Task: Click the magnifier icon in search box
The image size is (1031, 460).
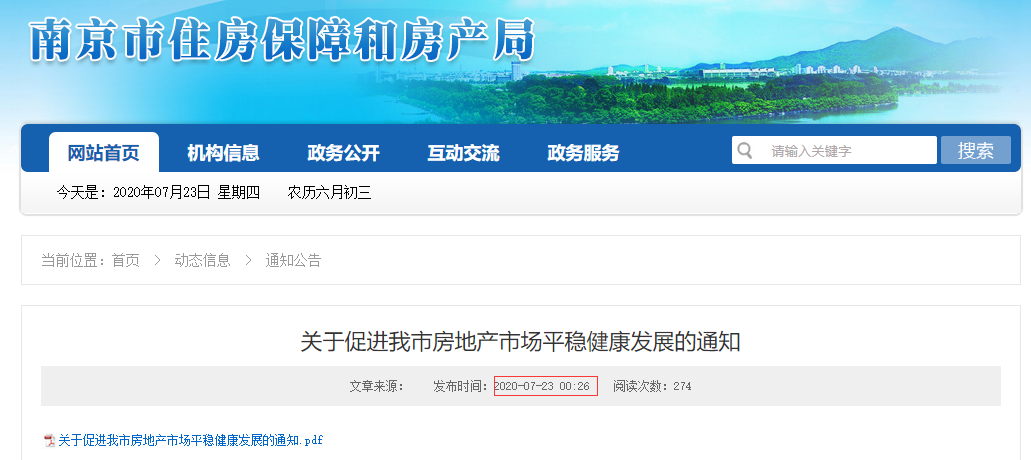Action: click(x=744, y=150)
